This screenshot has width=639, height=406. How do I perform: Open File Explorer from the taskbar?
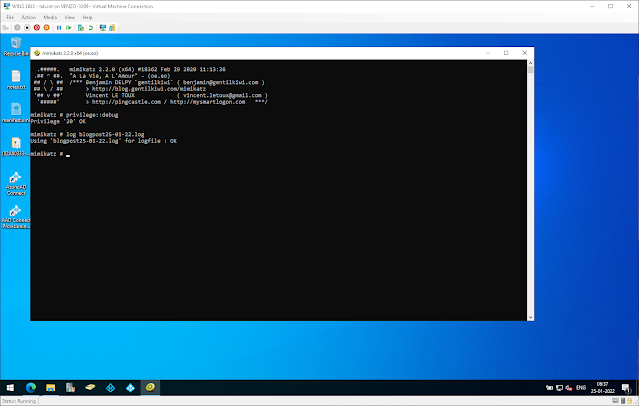click(x=51, y=388)
